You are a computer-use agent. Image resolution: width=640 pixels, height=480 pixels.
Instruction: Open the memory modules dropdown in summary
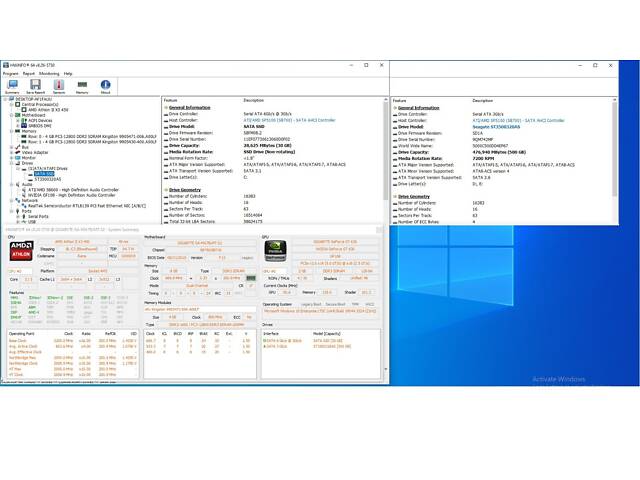[198, 309]
